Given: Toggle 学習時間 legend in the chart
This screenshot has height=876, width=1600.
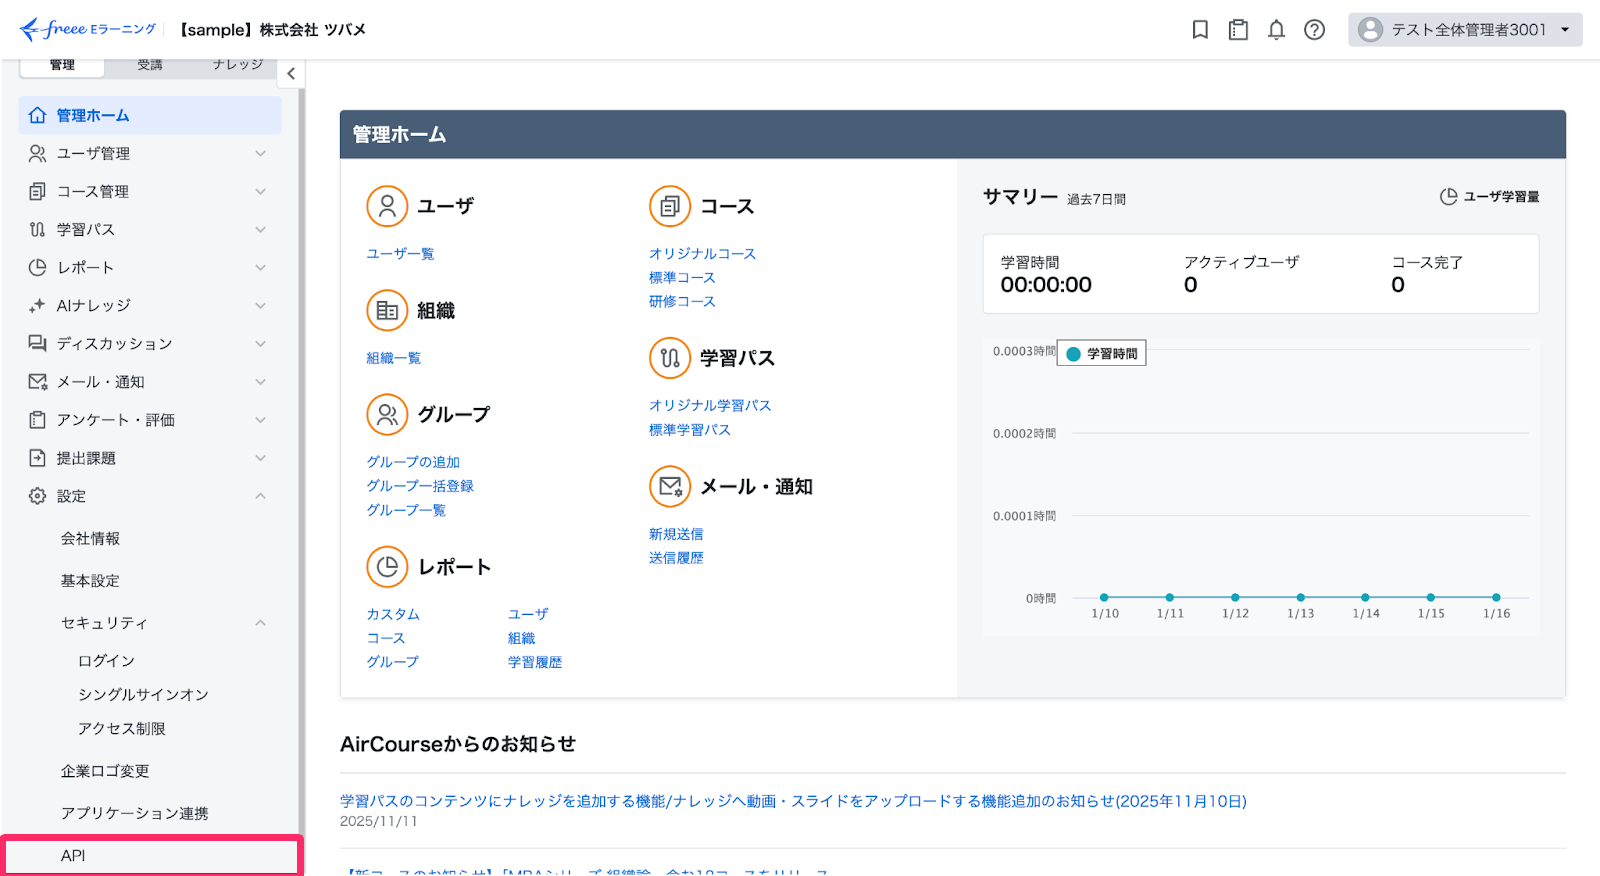Looking at the screenshot, I should (1102, 354).
